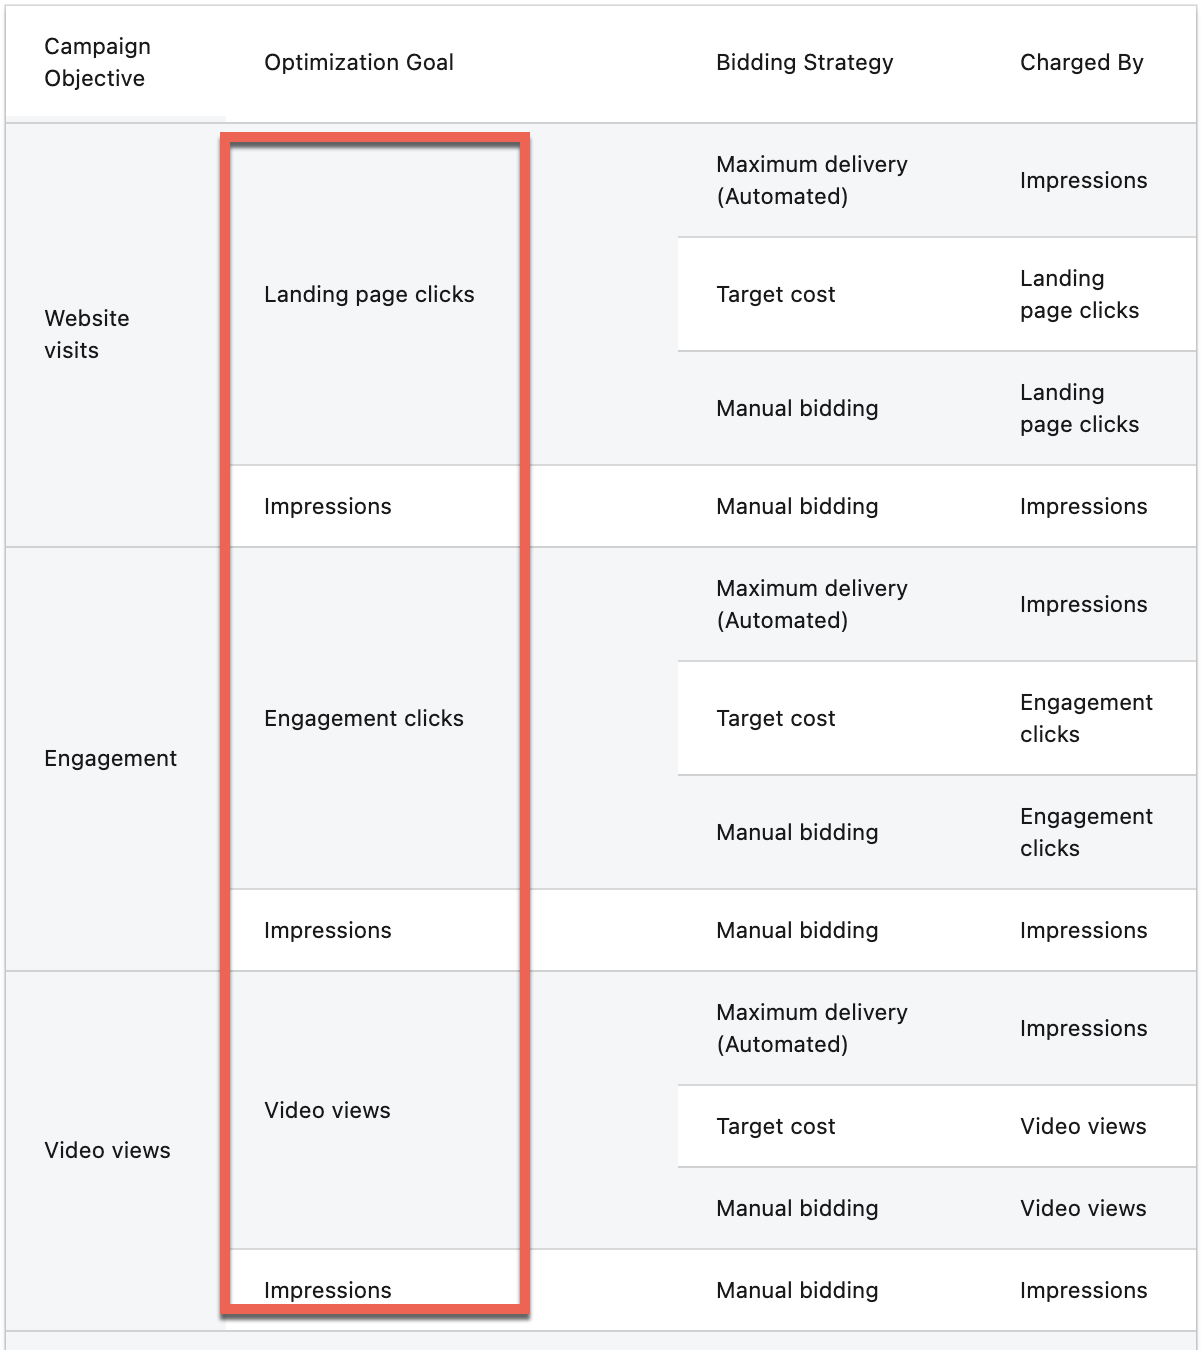The height and width of the screenshot is (1350, 1202).
Task: Select the Landing page clicks optimization goal cell
Action: tap(369, 294)
